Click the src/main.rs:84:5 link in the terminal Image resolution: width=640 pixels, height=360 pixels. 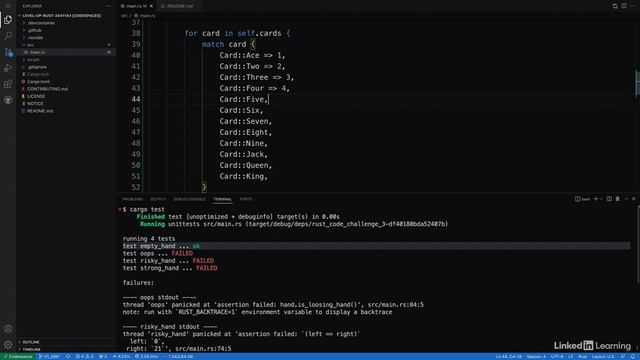[396, 305]
